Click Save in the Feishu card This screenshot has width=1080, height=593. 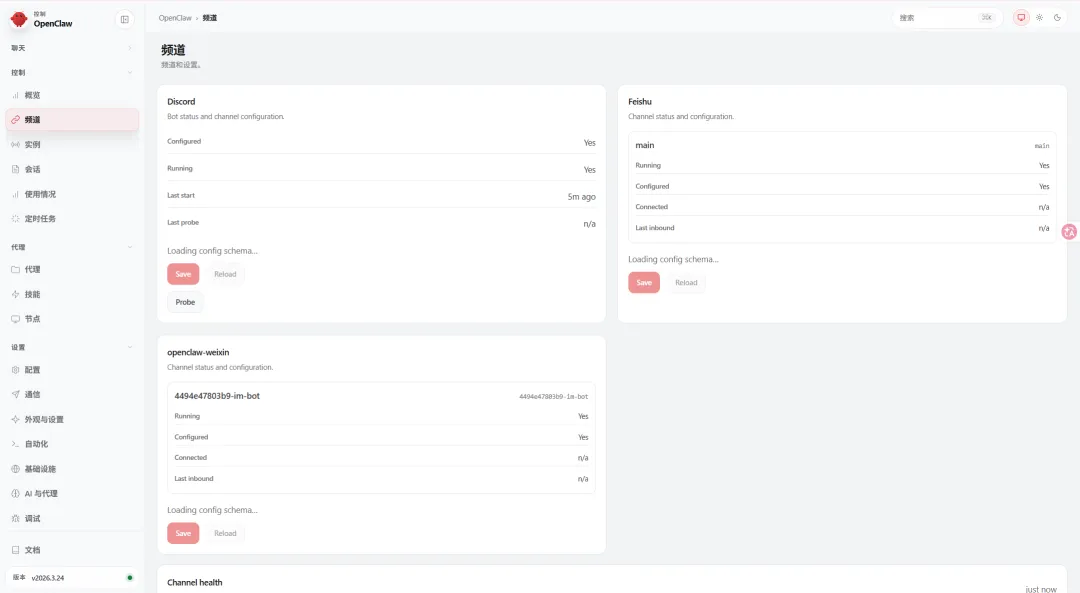pos(644,282)
